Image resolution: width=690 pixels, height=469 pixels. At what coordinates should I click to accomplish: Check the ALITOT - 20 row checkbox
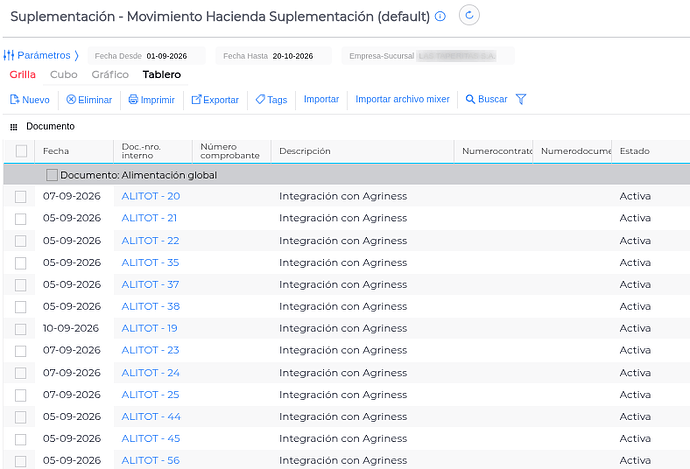click(21, 197)
